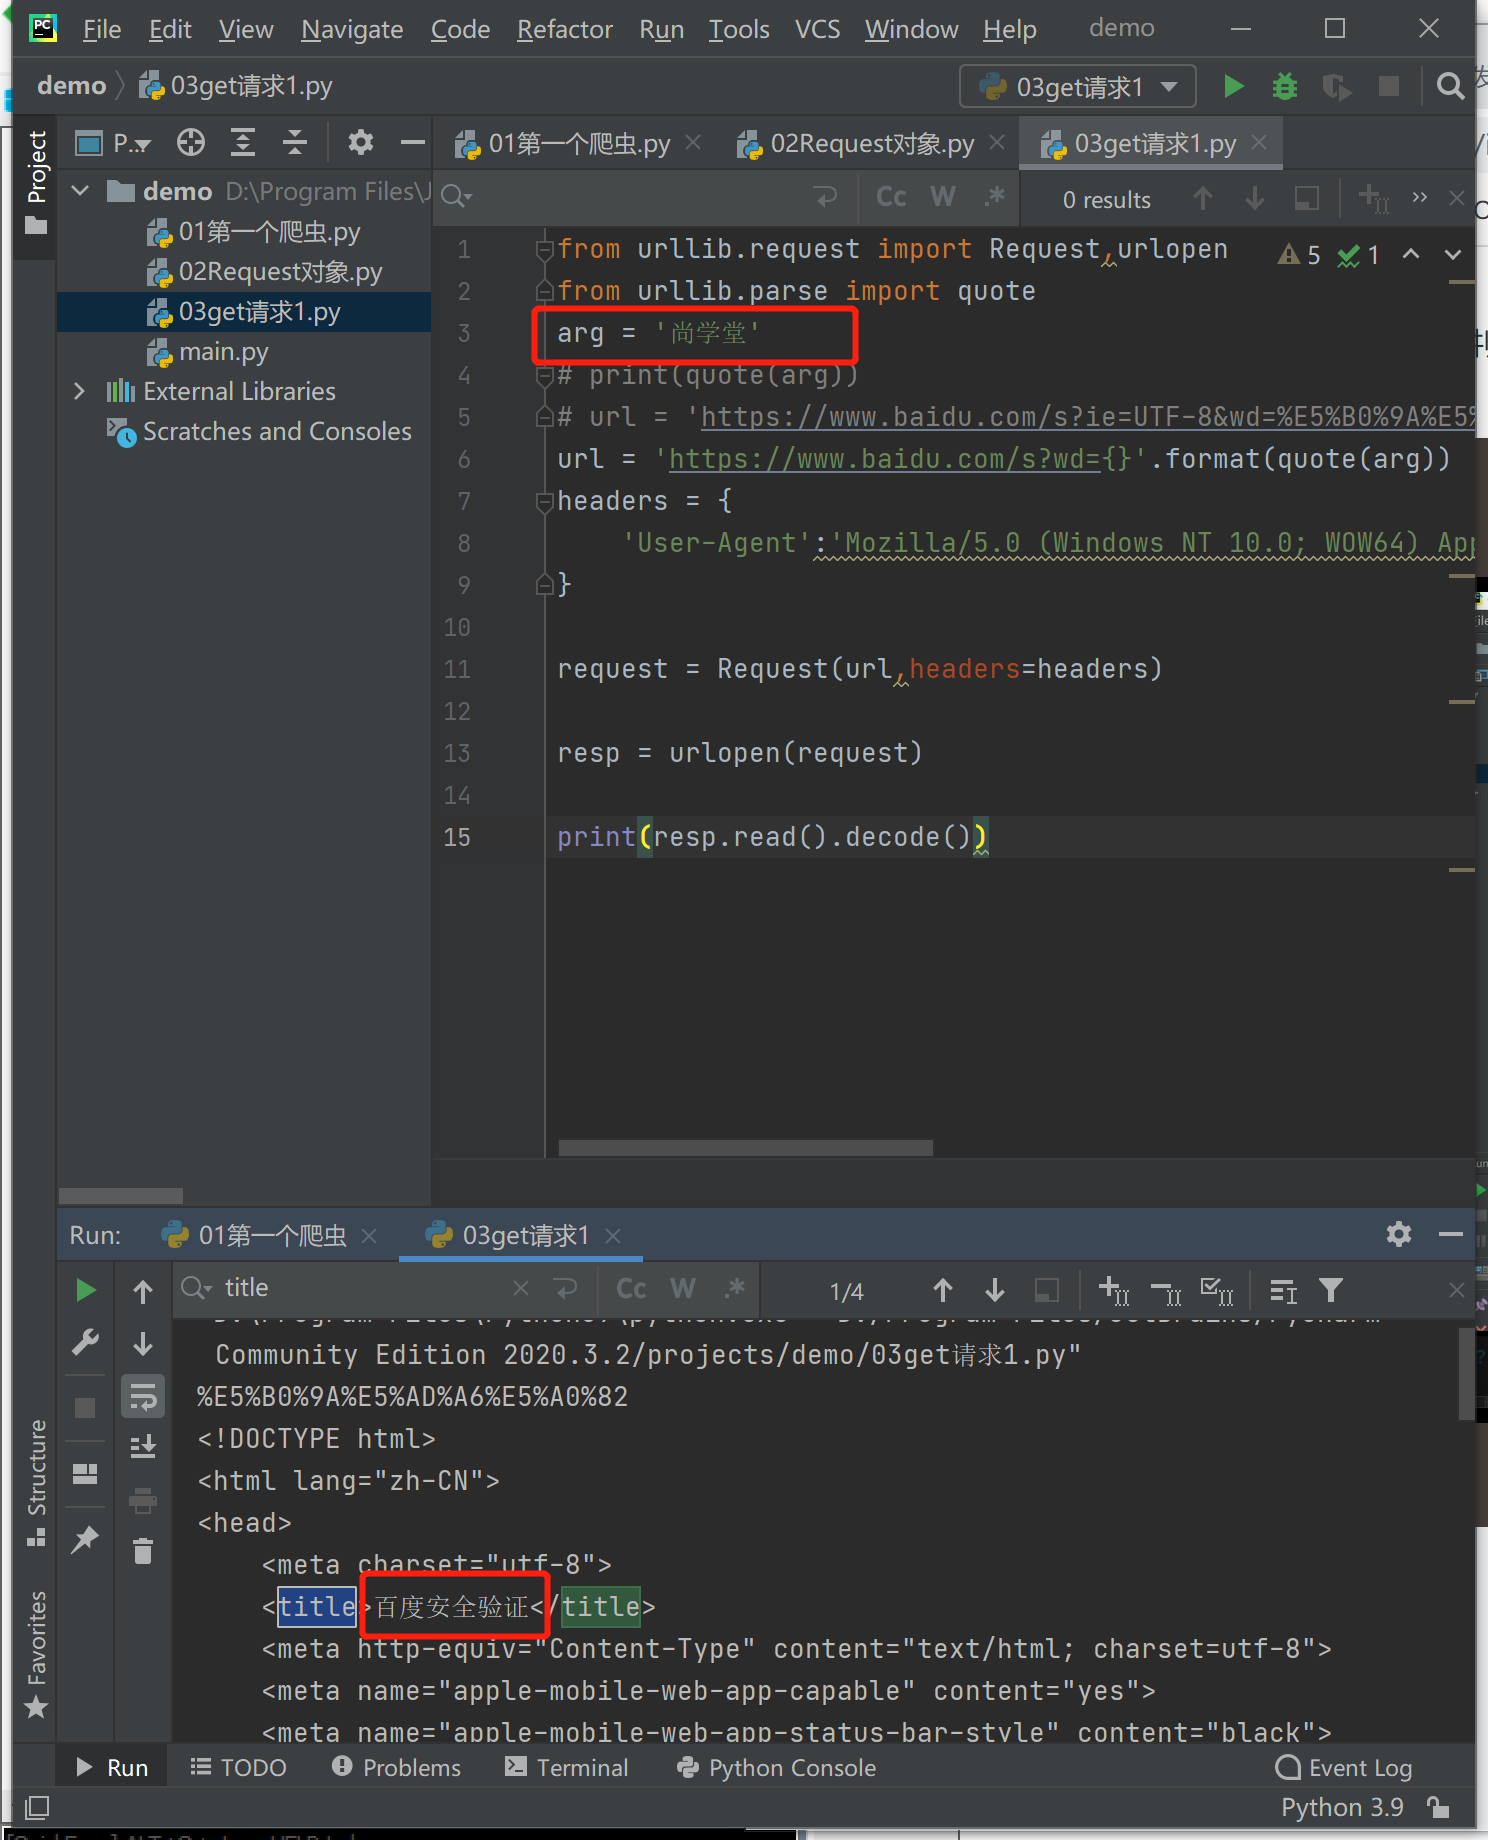
Task: Click the editor horizontal scrollbar
Action: (x=746, y=1147)
